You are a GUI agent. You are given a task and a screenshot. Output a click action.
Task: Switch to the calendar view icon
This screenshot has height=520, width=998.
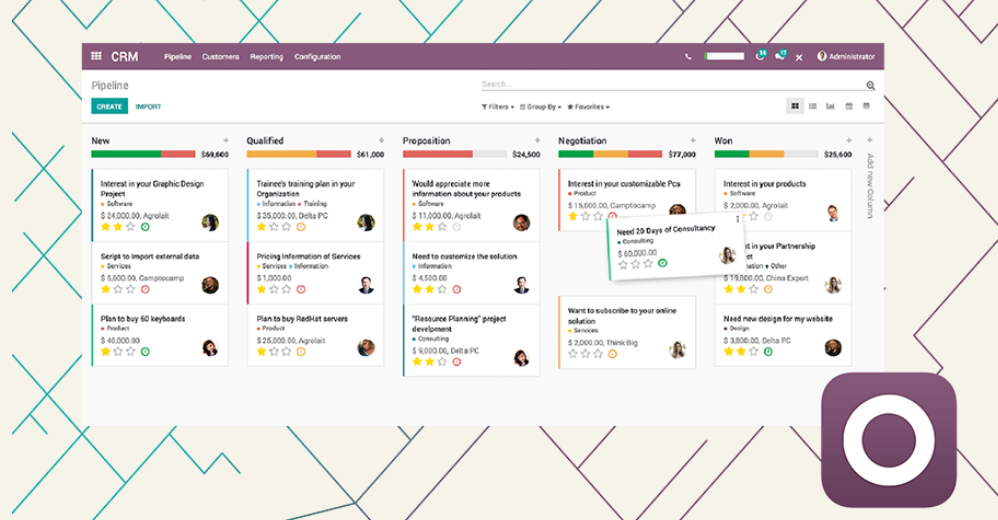848,106
